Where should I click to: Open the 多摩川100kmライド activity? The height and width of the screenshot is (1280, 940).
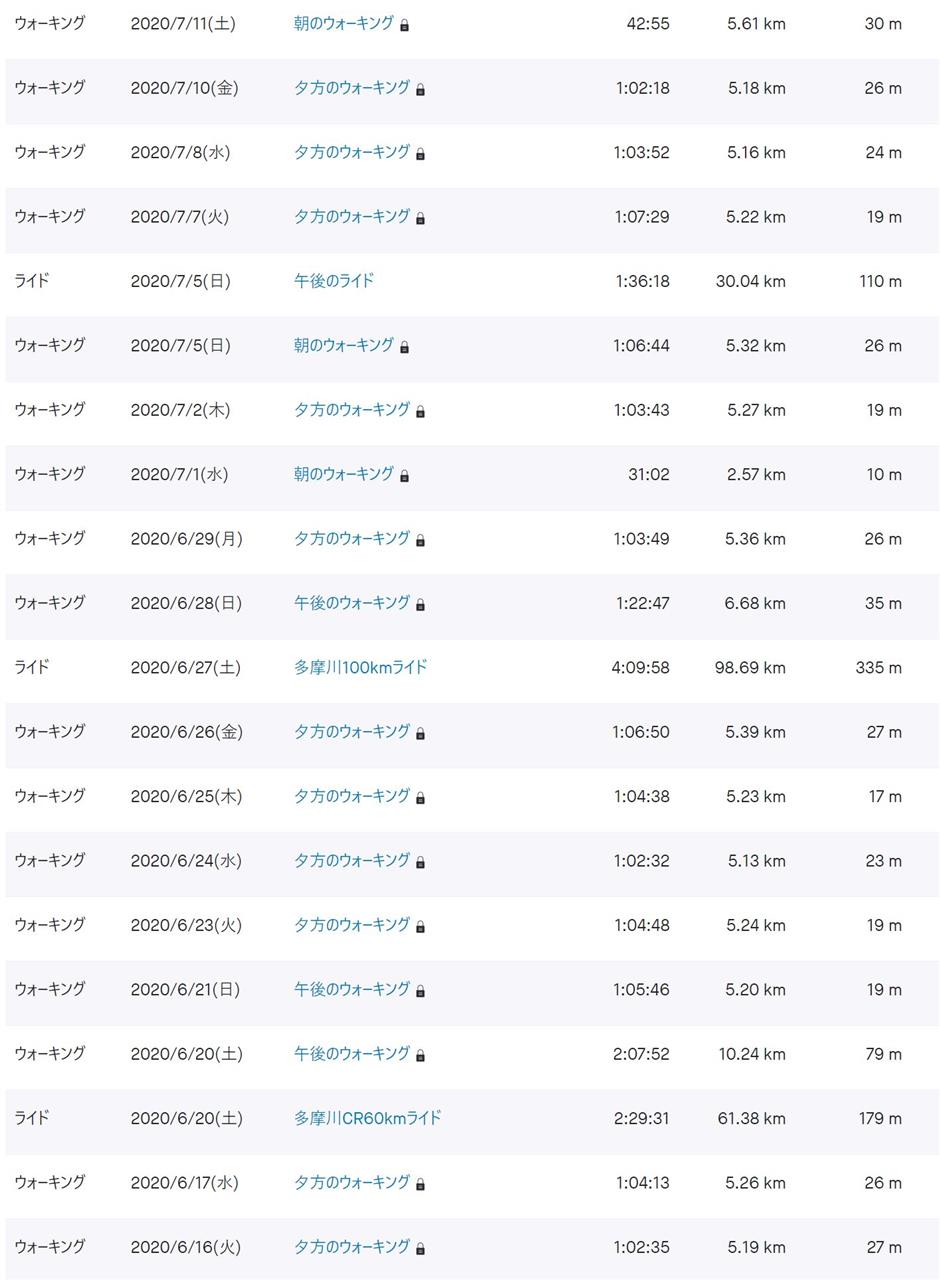(360, 667)
